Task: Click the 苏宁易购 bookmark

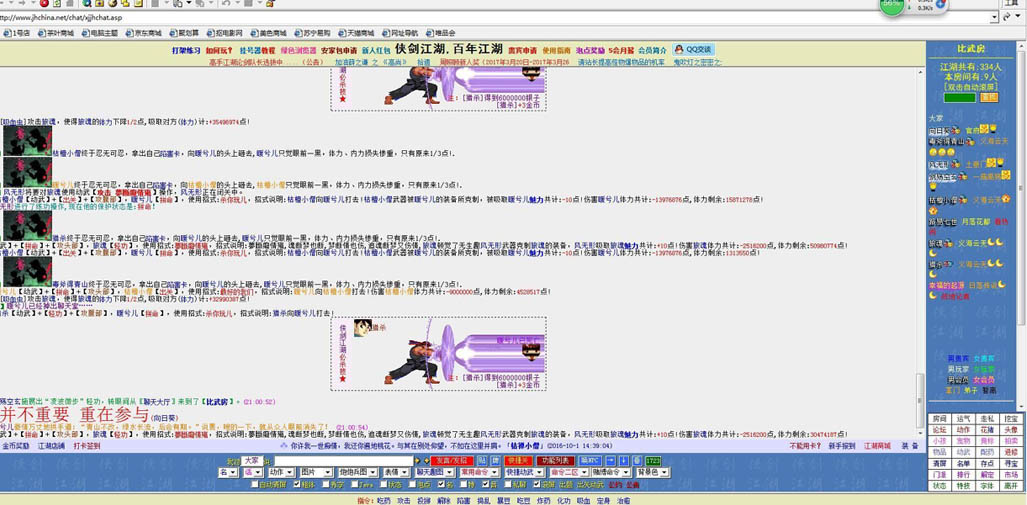Action: pyautogui.click(x=313, y=33)
